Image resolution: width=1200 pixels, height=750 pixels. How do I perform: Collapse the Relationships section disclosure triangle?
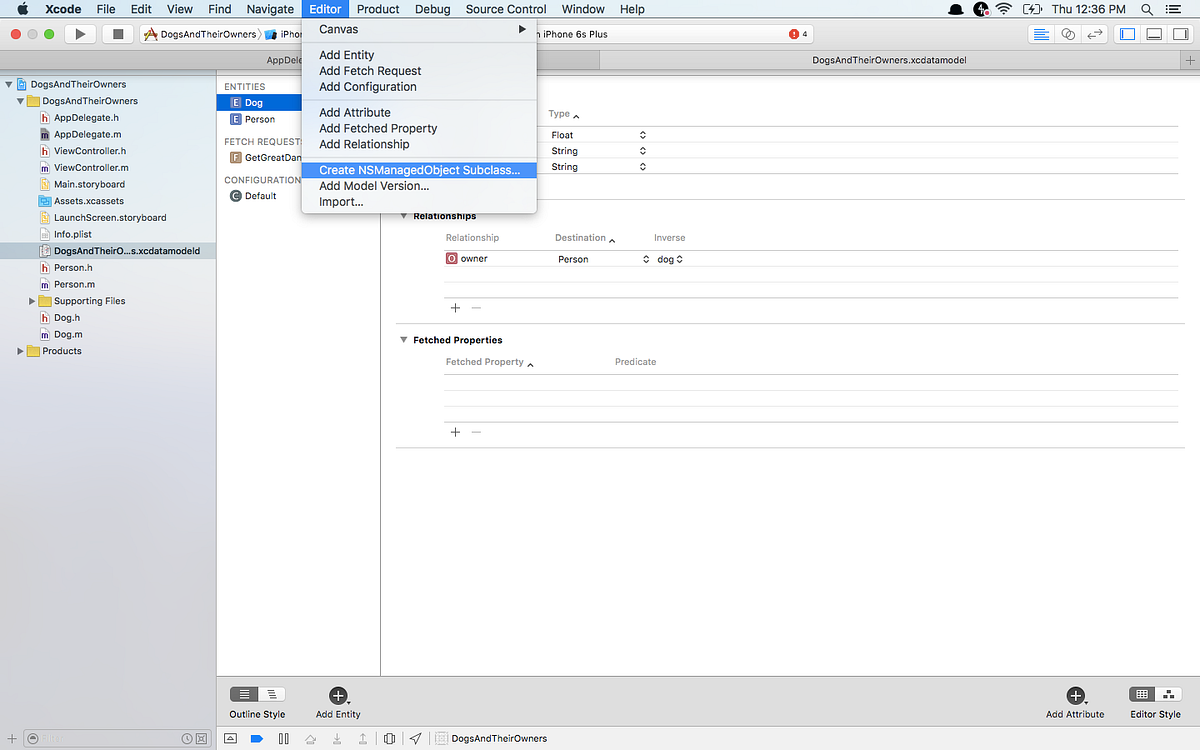(x=403, y=216)
